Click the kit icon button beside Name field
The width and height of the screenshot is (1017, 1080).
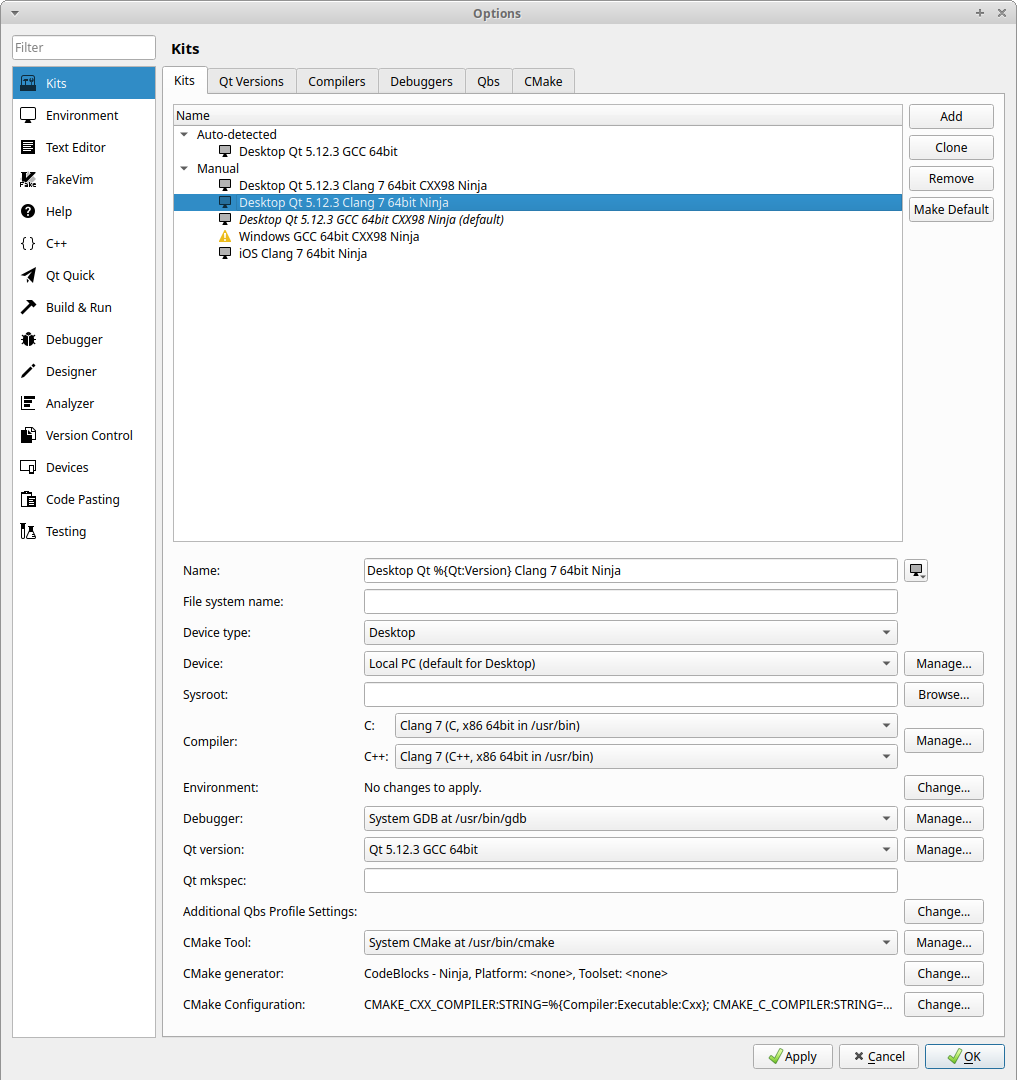(916, 571)
